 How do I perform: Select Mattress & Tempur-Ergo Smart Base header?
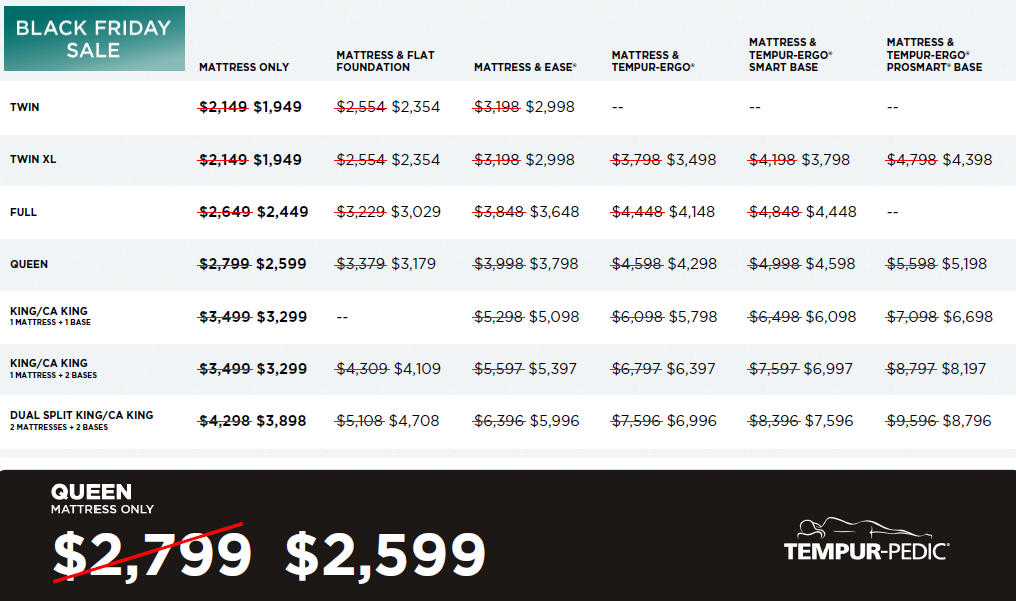click(791, 55)
